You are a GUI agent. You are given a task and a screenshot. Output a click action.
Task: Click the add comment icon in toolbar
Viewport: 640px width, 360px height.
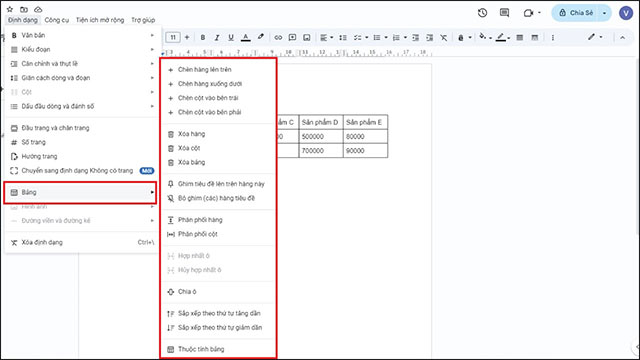292,38
